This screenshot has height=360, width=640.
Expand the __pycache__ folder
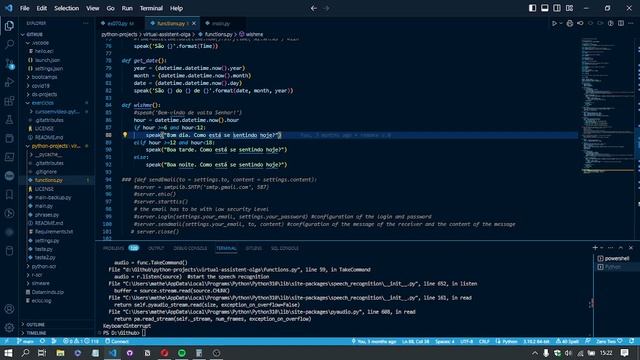48,154
